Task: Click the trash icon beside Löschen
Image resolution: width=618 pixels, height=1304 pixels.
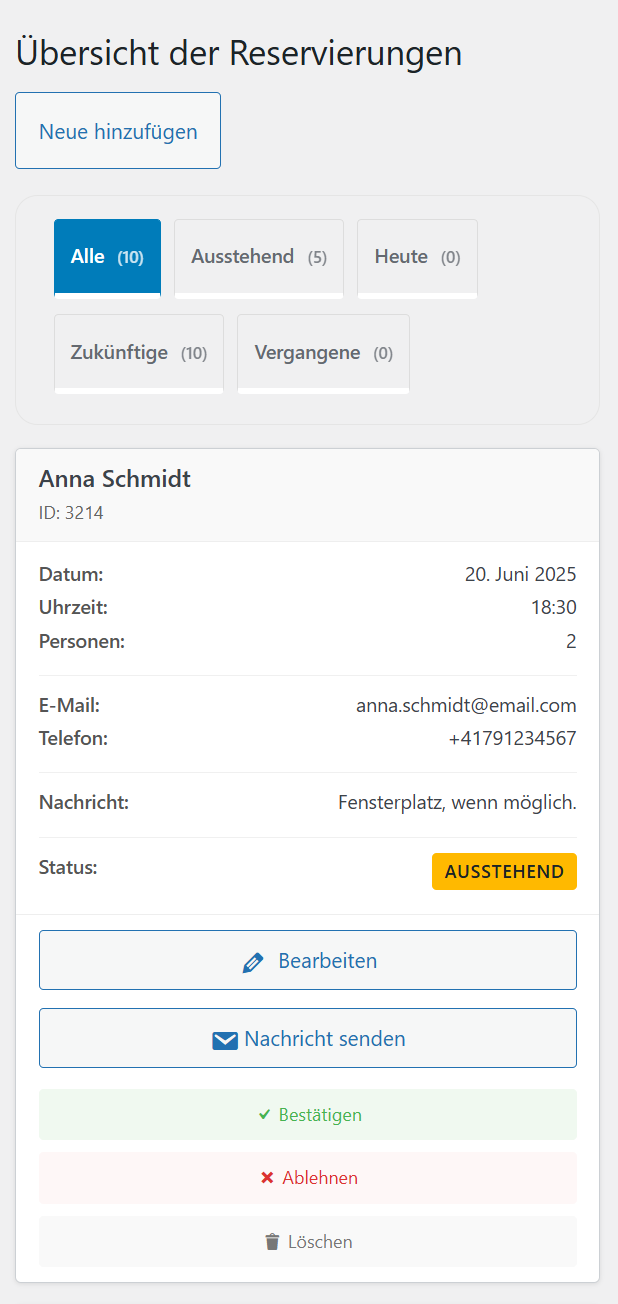Action: [272, 1242]
